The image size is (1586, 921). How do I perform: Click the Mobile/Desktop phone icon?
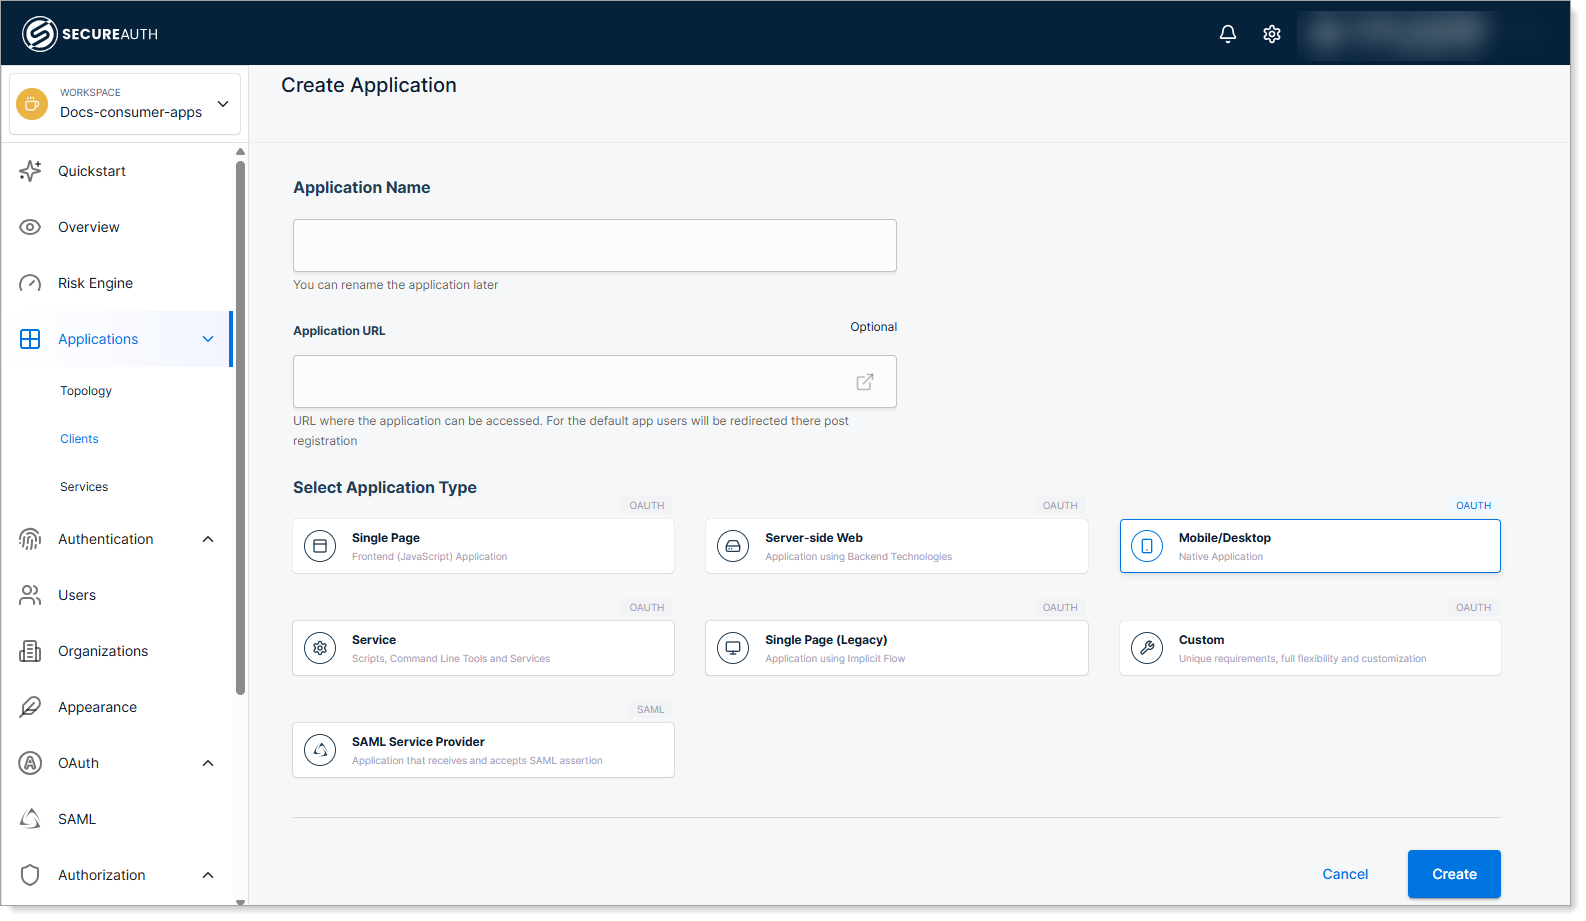(x=1147, y=546)
